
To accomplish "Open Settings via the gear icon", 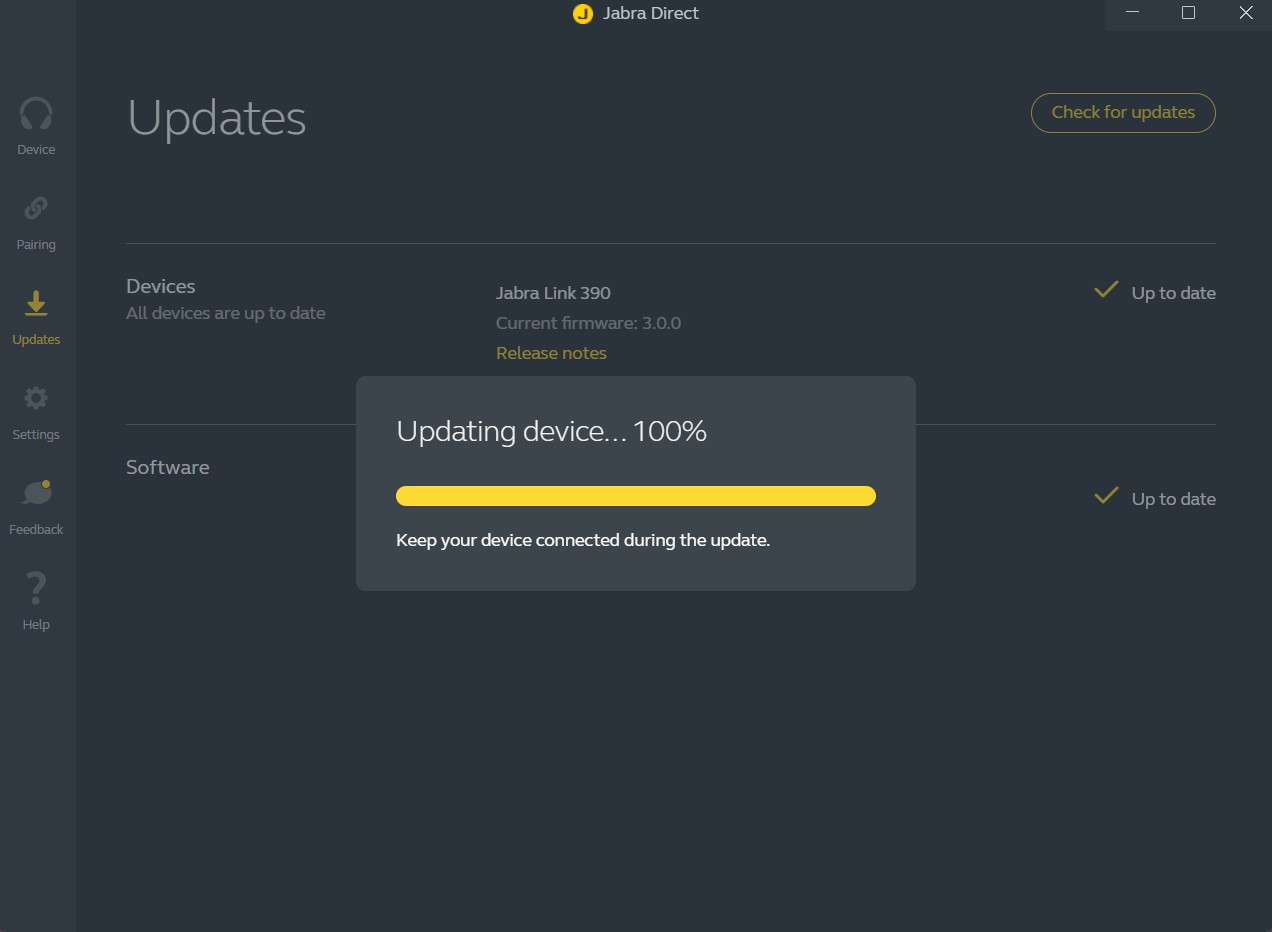I will 36,399.
